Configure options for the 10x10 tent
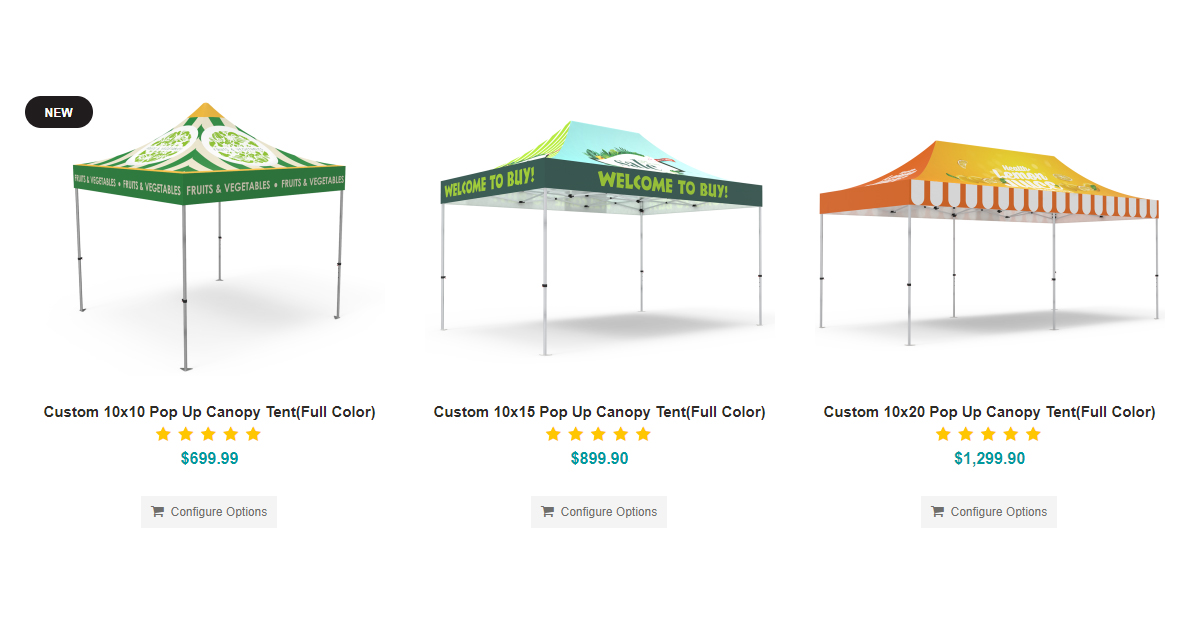1200x628 pixels. point(209,511)
